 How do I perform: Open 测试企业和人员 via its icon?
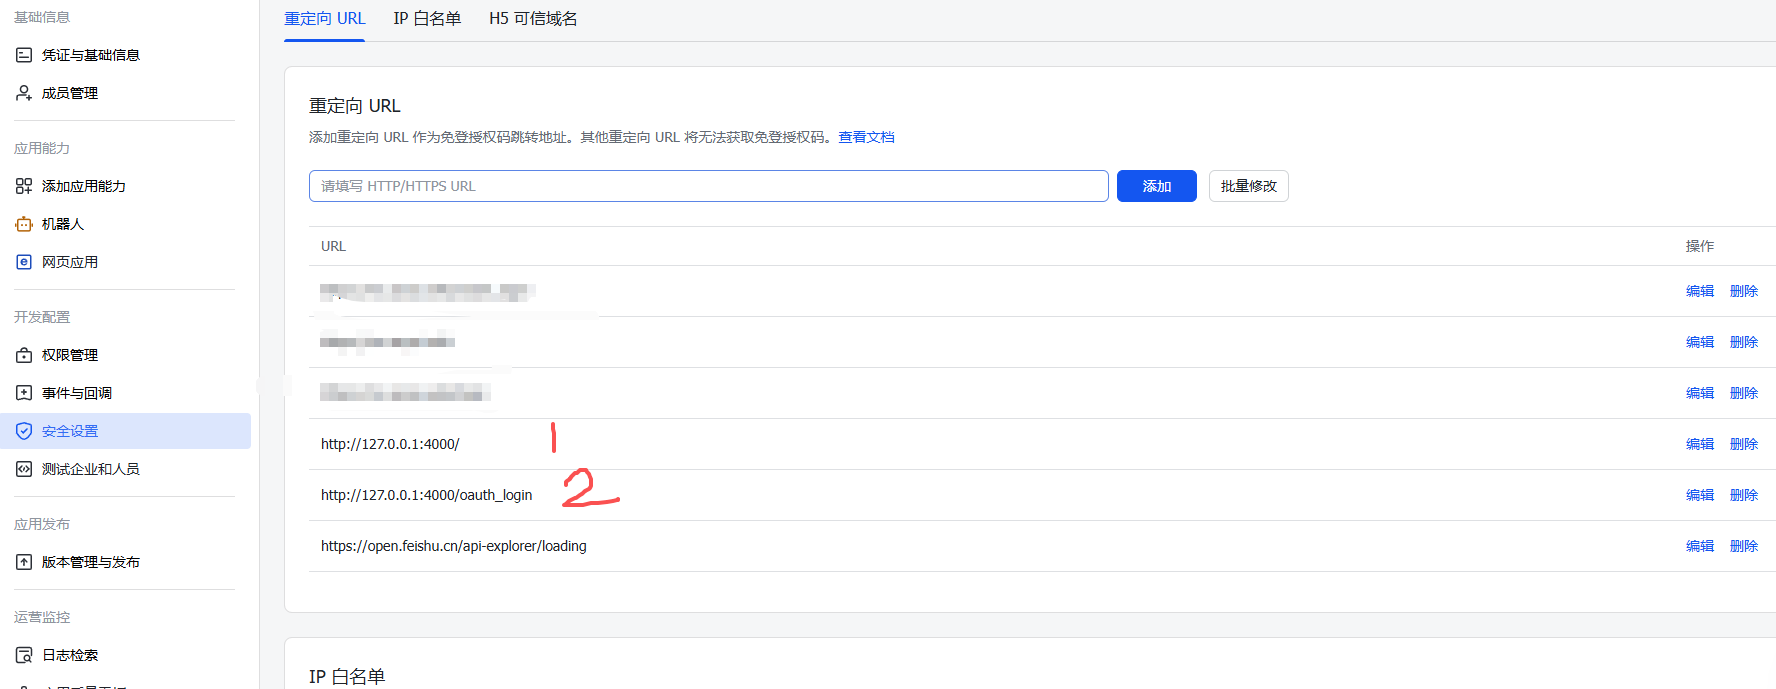(x=24, y=469)
